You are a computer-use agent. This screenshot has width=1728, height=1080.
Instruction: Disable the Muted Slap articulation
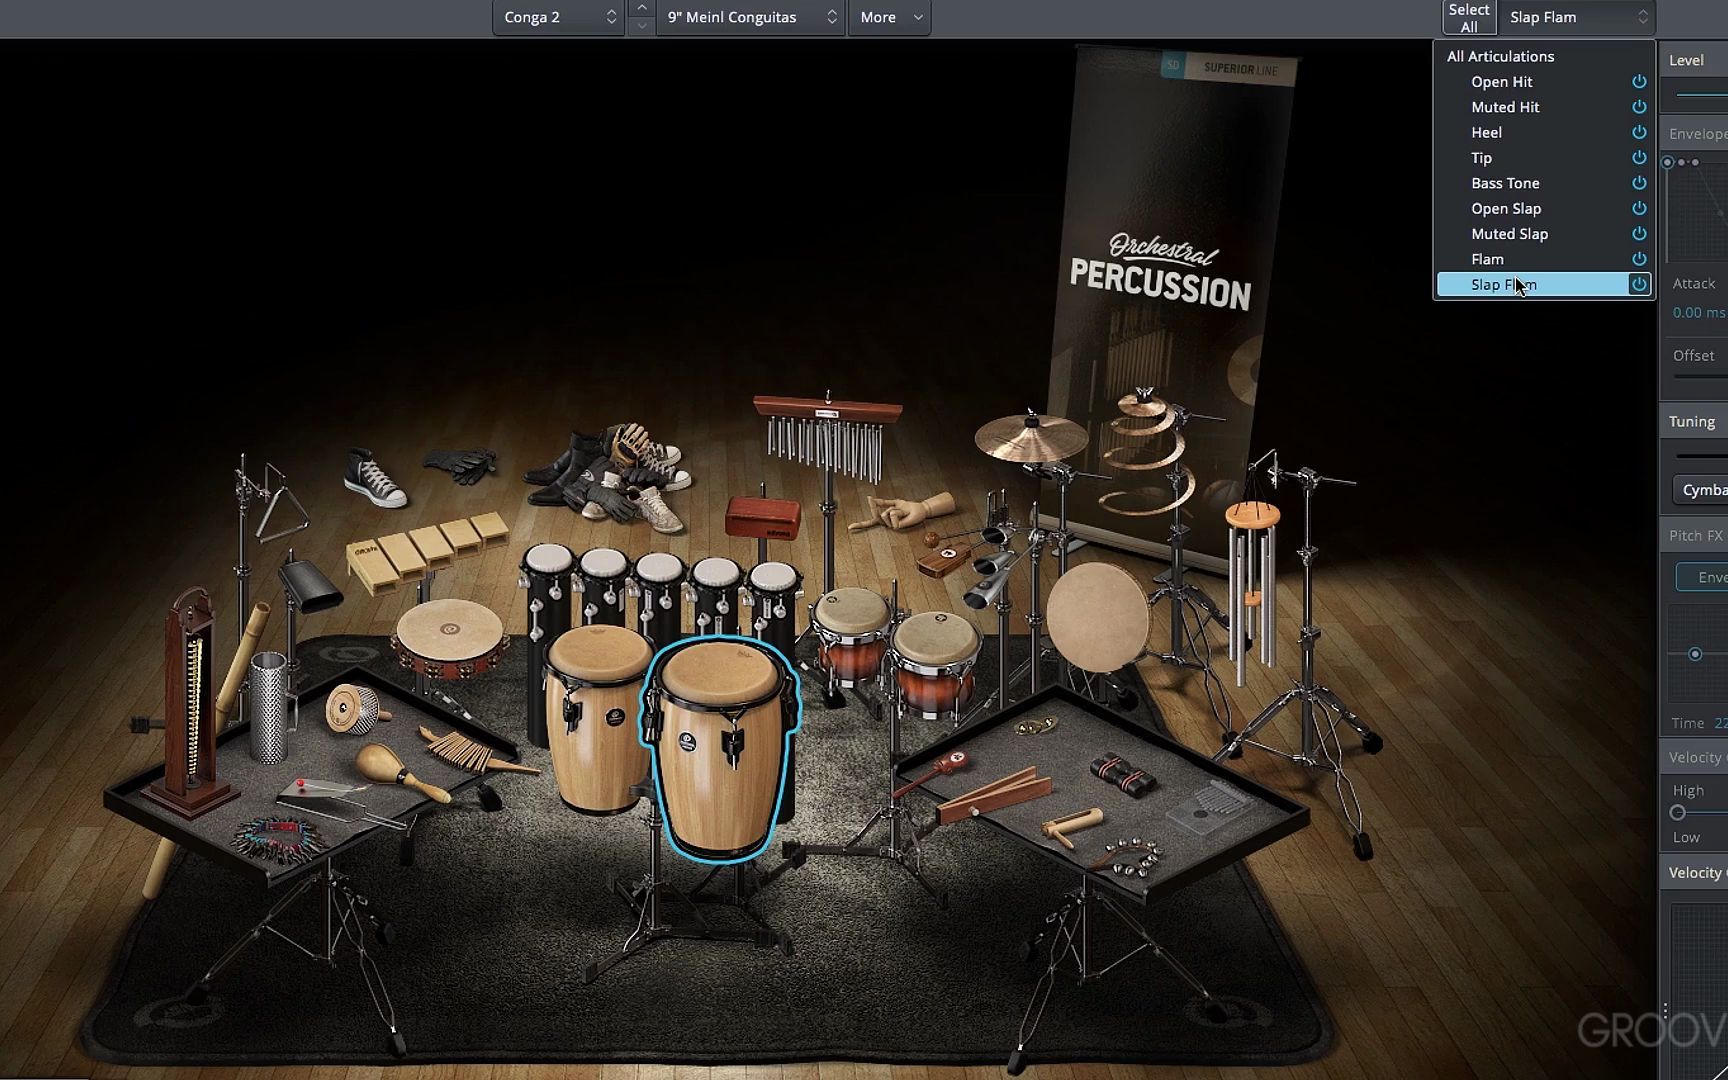(x=1639, y=233)
